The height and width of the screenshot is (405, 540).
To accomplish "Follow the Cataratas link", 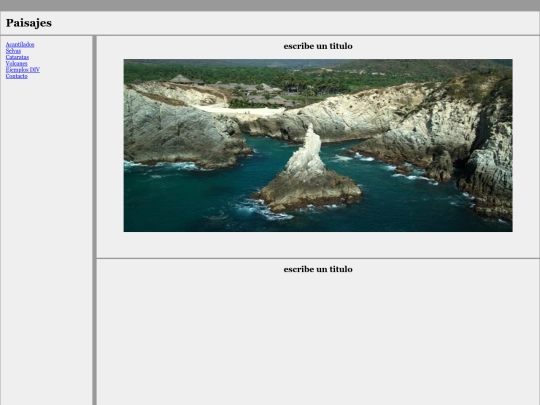I will (17, 57).
